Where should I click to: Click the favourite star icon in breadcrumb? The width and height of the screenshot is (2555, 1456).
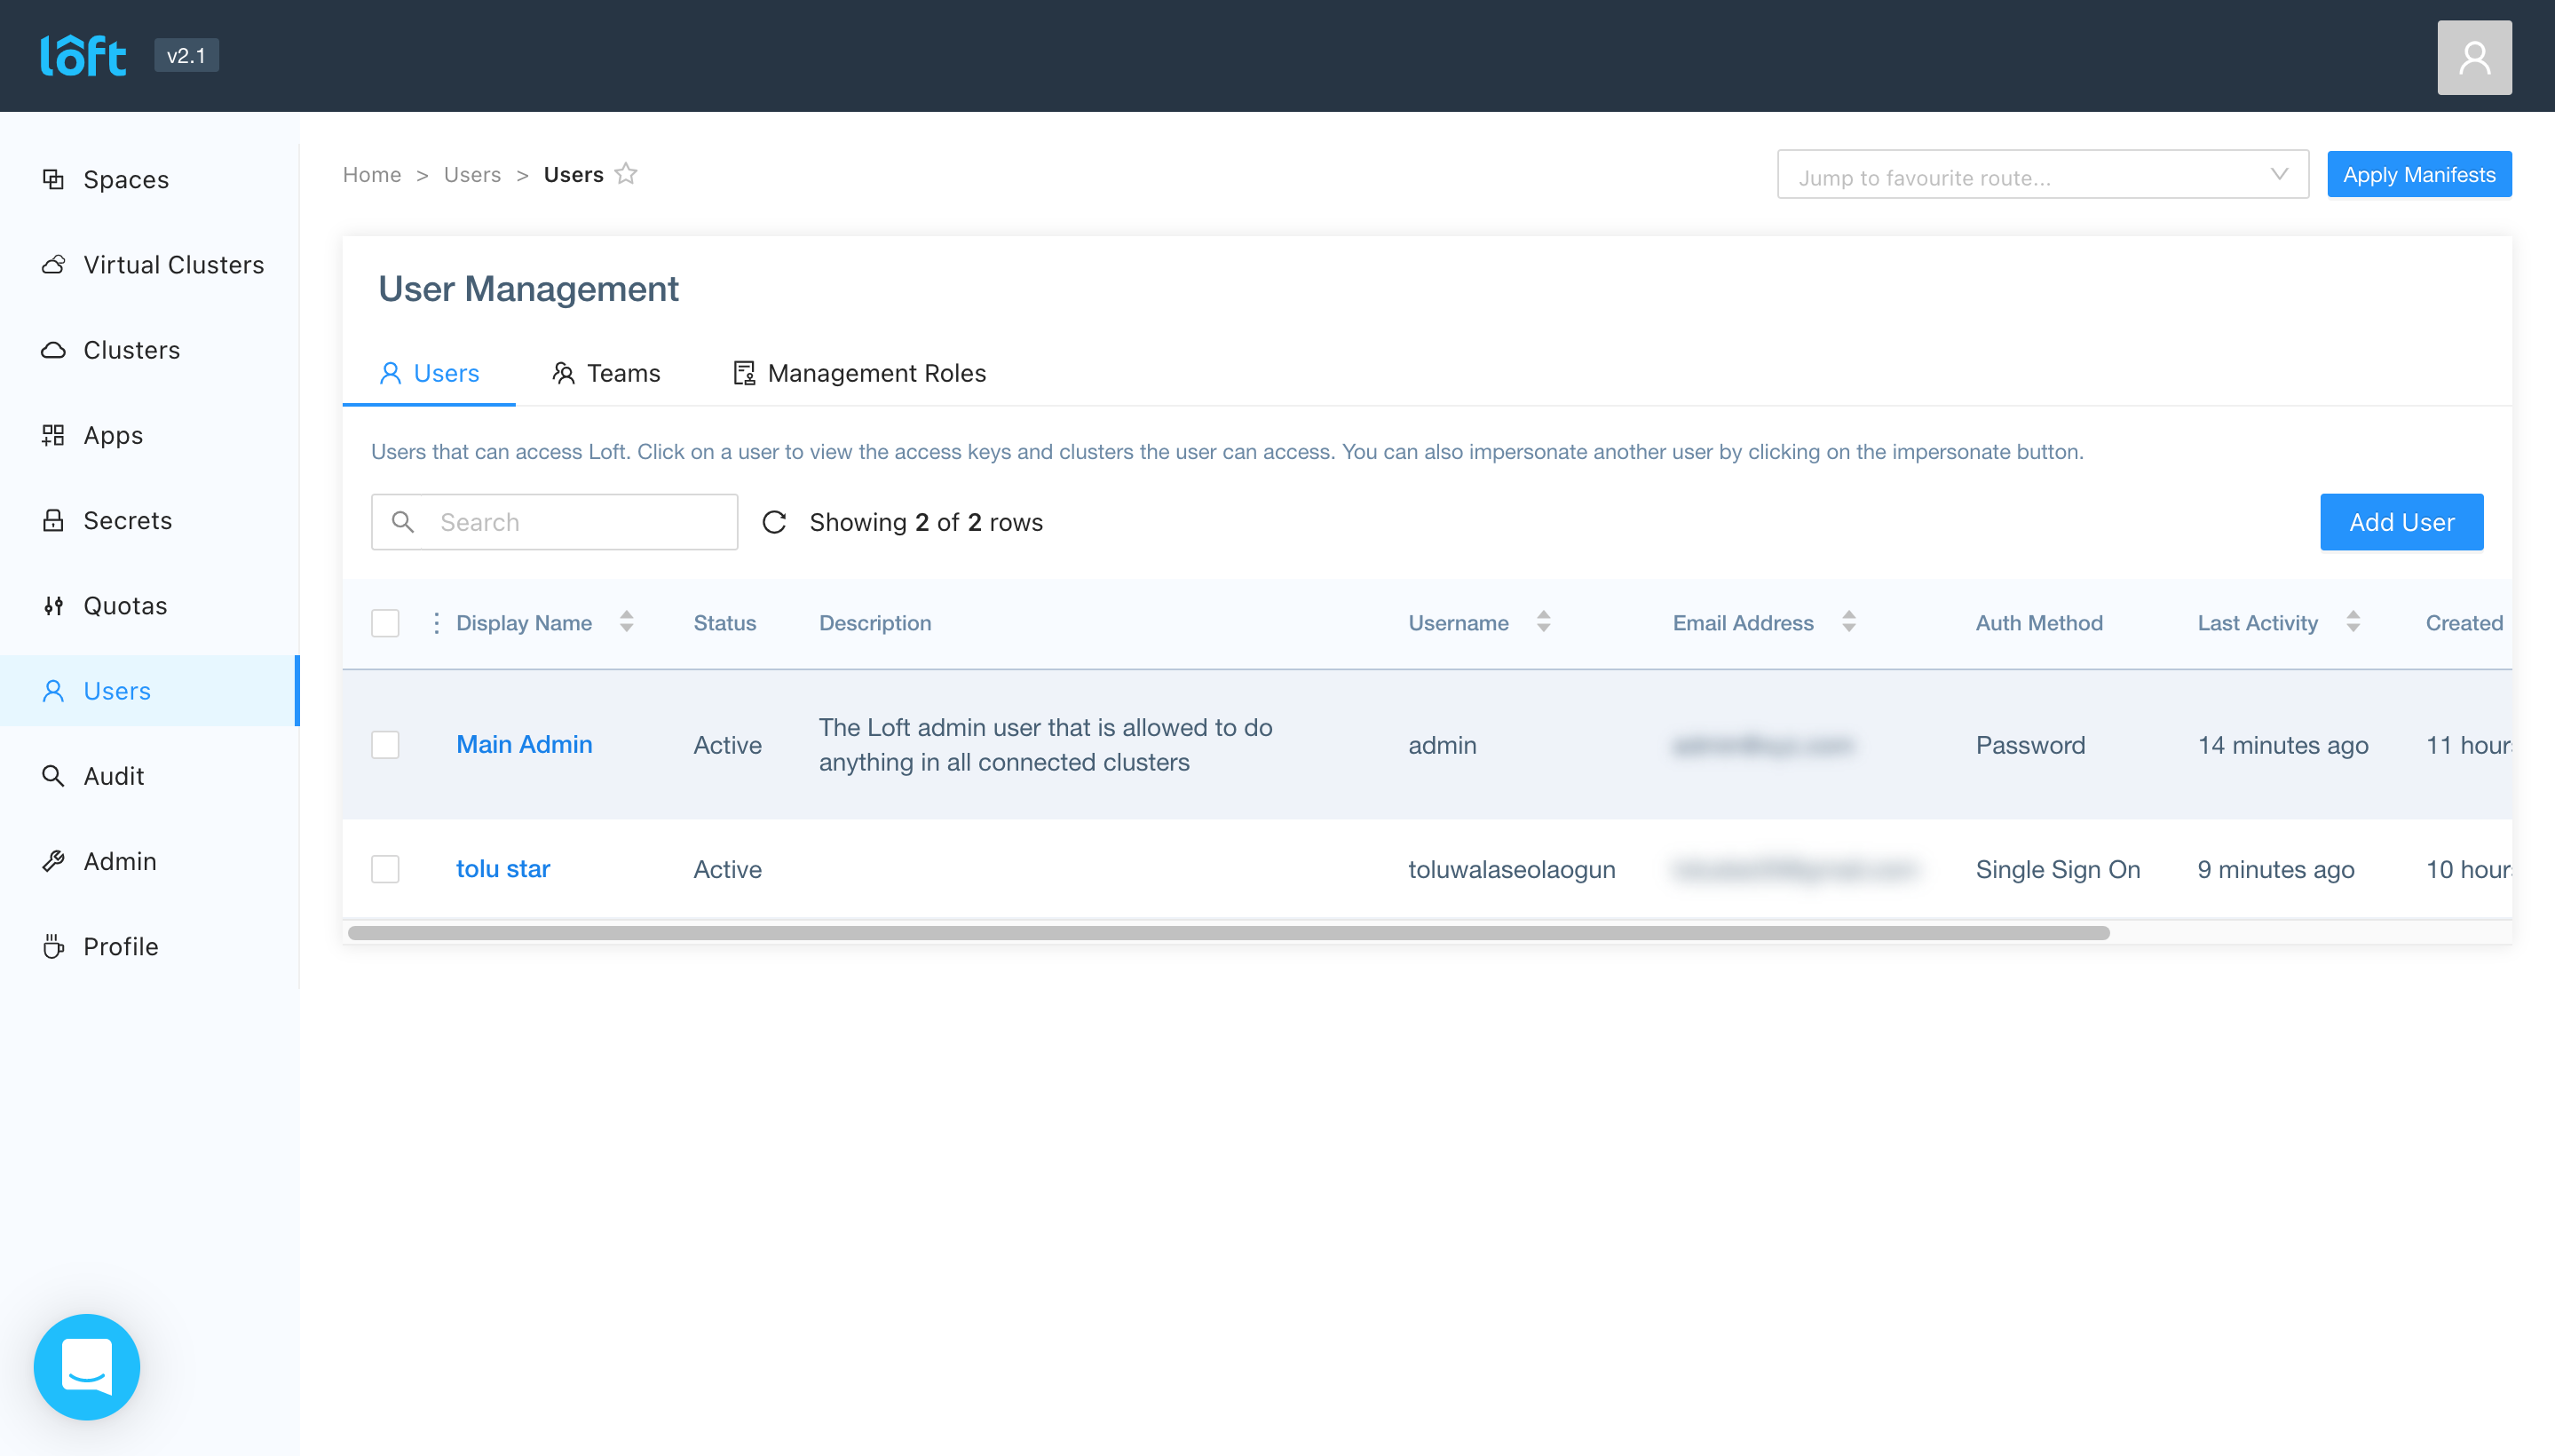point(626,174)
